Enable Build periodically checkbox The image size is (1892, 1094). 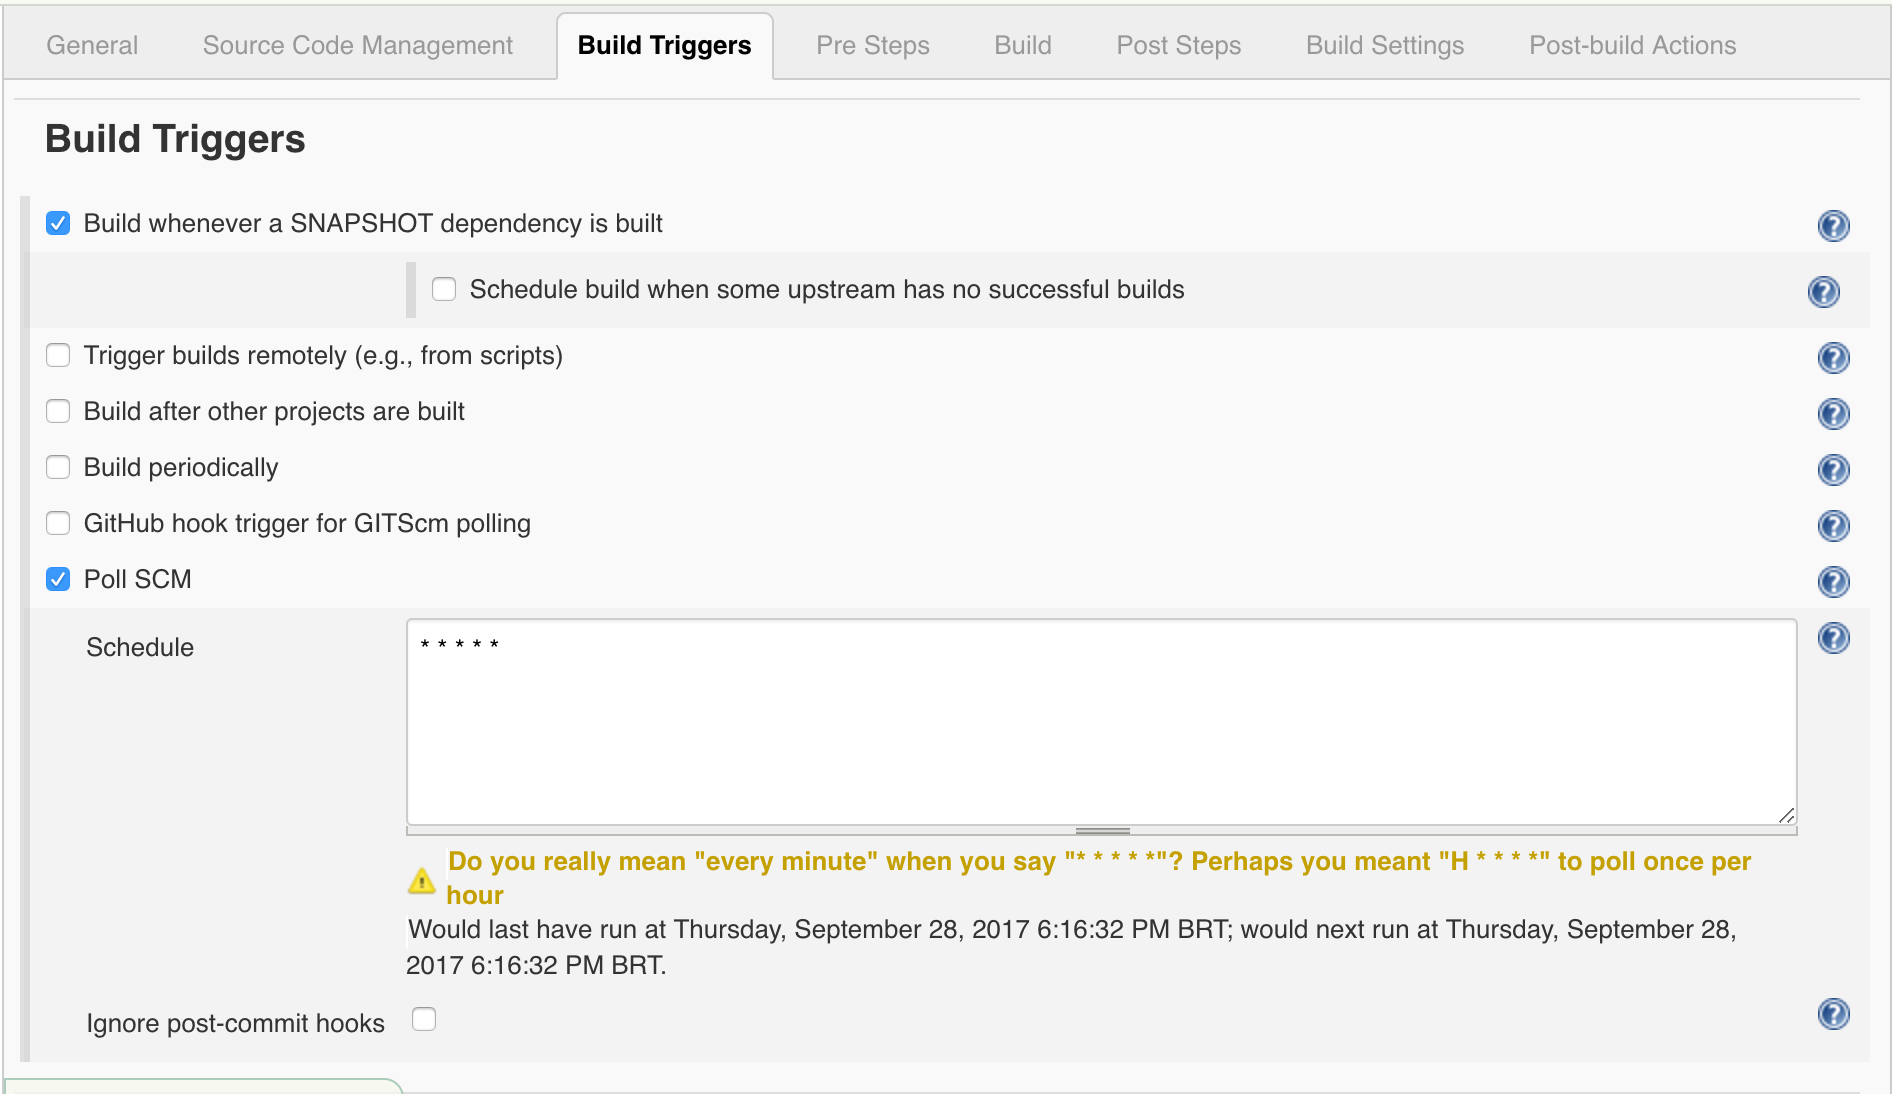point(58,467)
